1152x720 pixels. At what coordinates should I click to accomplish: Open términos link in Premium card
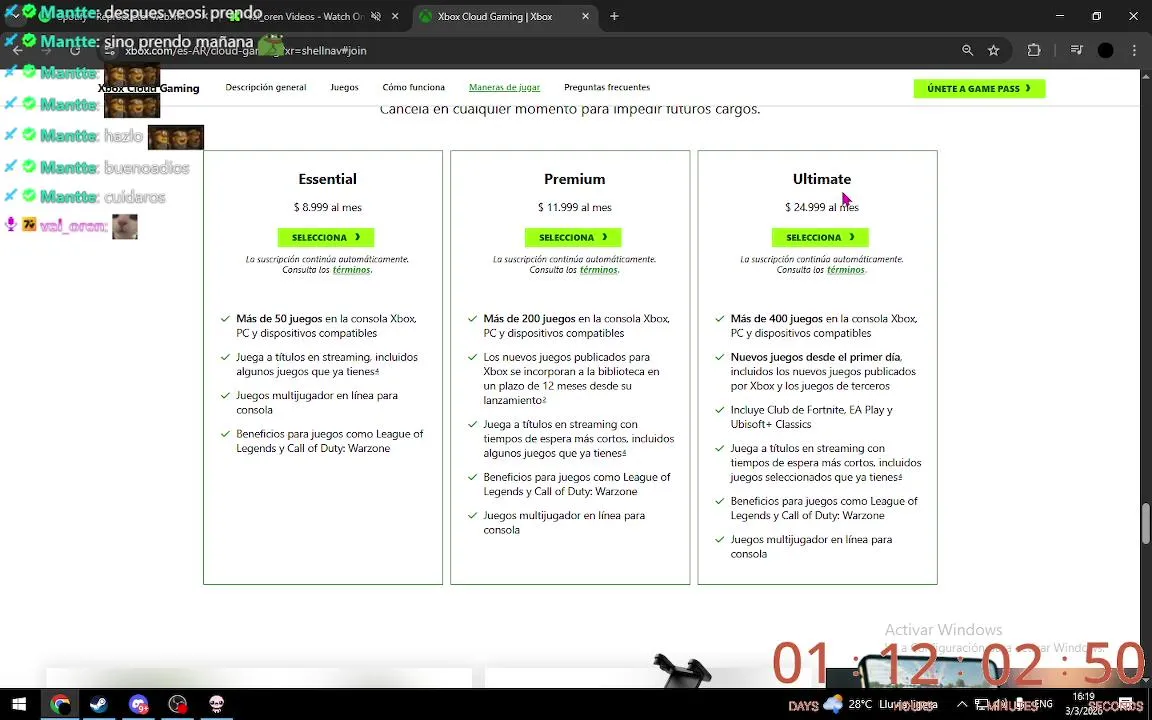pyautogui.click(x=598, y=270)
